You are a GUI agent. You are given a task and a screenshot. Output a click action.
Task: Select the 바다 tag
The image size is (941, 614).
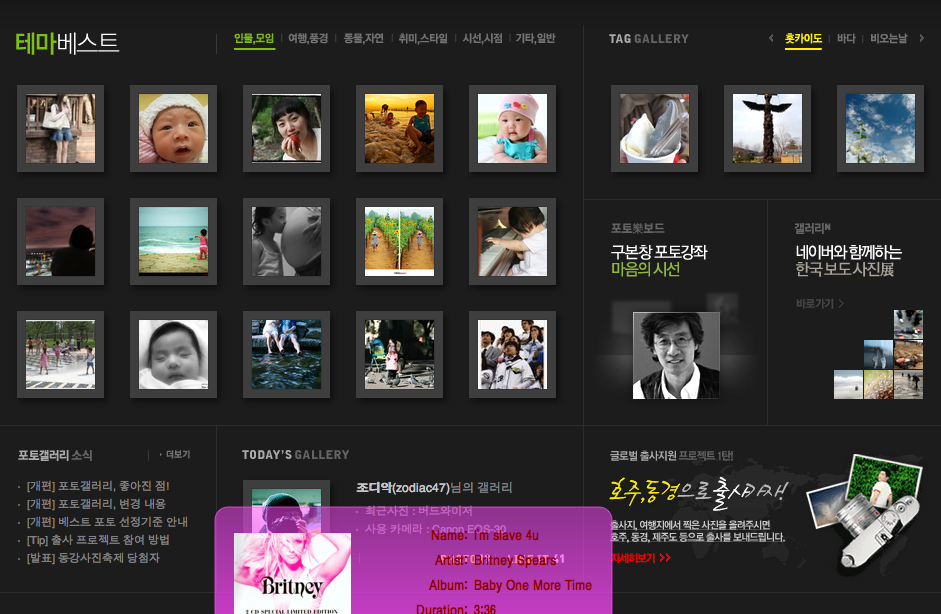[x=846, y=38]
